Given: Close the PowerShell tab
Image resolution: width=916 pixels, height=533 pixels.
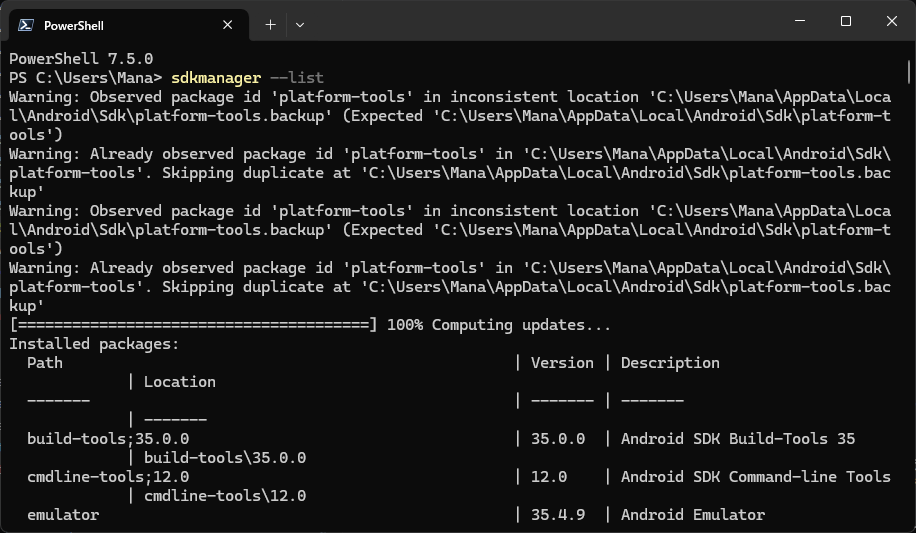Looking at the screenshot, I should [228, 25].
